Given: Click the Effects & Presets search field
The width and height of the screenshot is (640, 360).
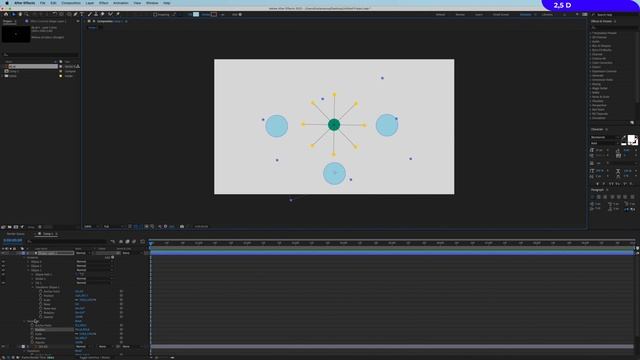Looking at the screenshot, I should pos(613,27).
